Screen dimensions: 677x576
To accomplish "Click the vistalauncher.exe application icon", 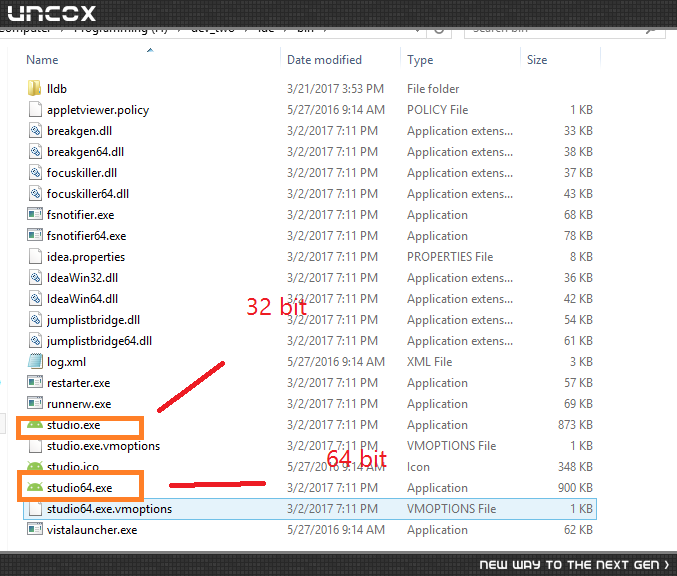I will pos(35,529).
